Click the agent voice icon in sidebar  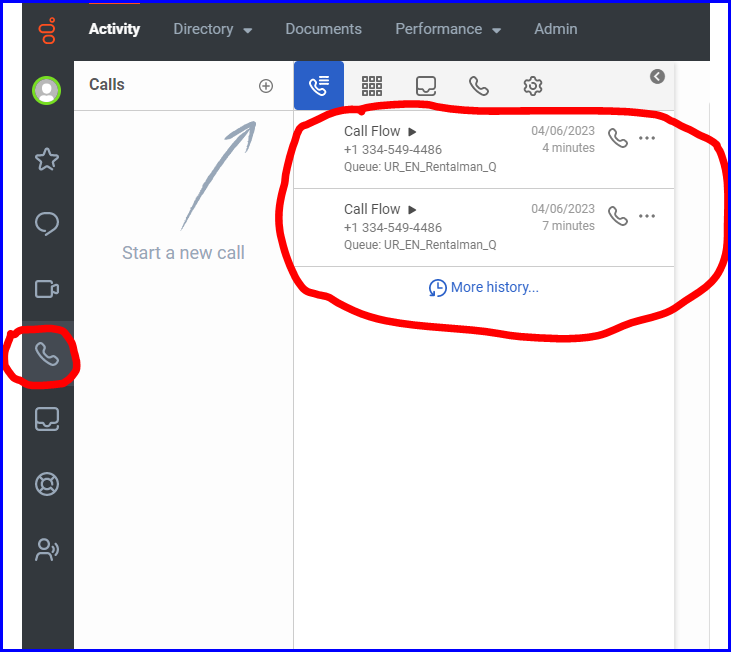point(47,549)
